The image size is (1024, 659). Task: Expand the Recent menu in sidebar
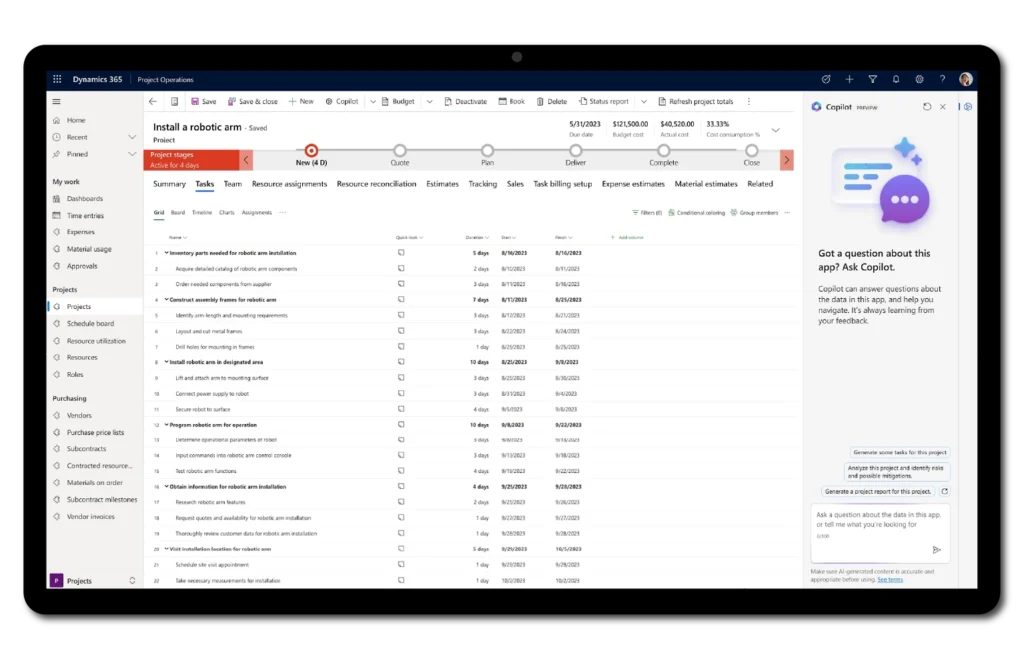132,137
